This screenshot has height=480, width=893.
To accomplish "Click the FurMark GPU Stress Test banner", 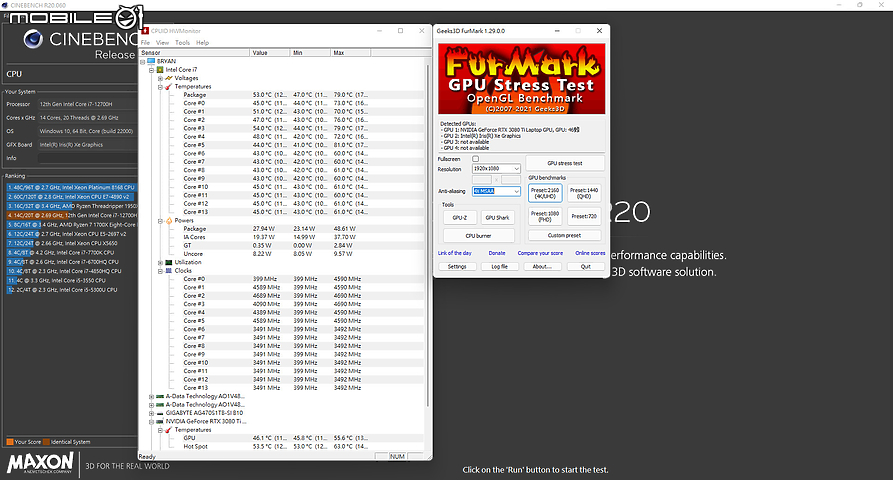I will pyautogui.click(x=522, y=79).
